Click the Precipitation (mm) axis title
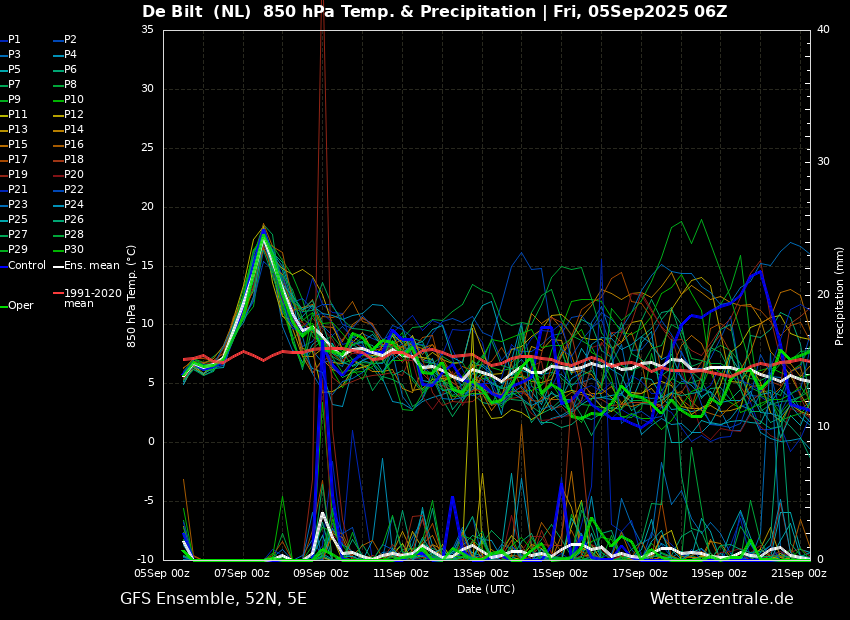Image resolution: width=850 pixels, height=620 pixels. tap(839, 296)
